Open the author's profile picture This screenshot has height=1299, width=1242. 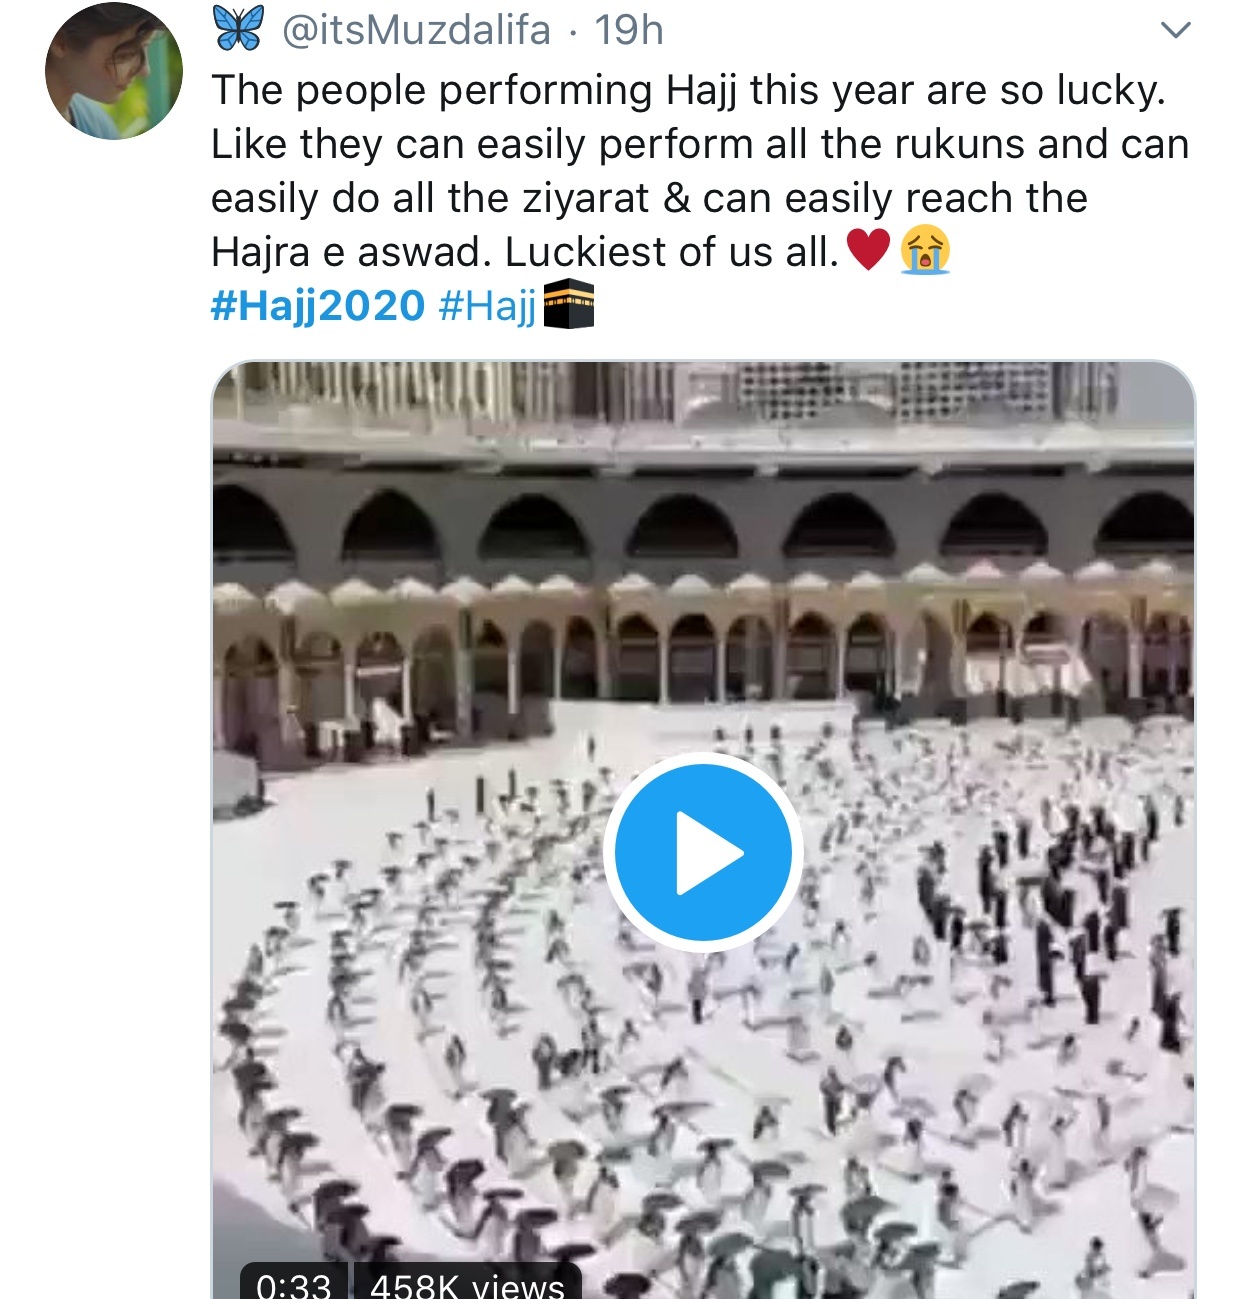coord(114,70)
